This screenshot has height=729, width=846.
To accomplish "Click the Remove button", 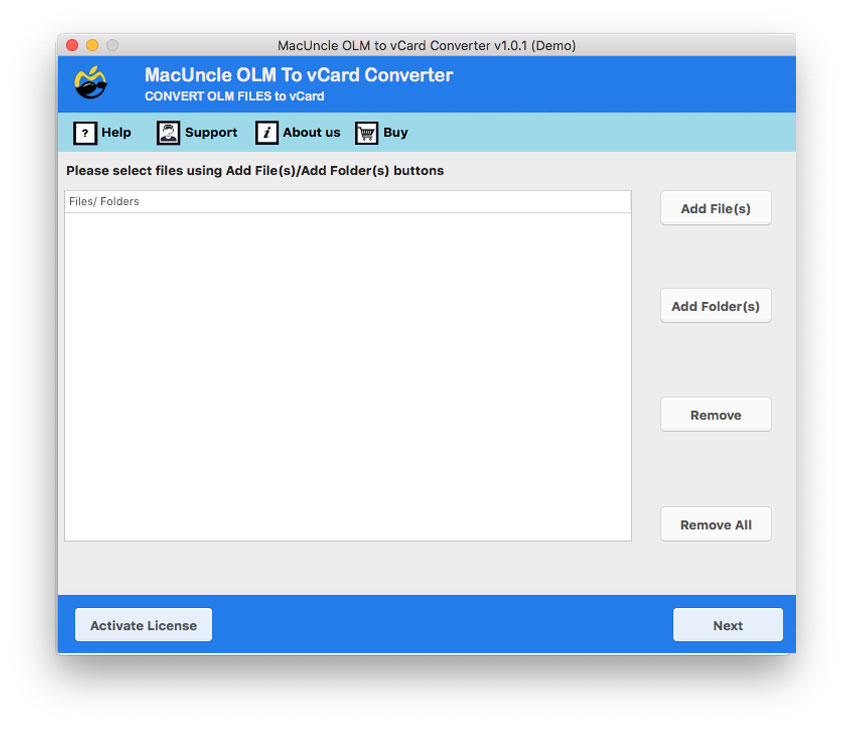I will (x=715, y=414).
